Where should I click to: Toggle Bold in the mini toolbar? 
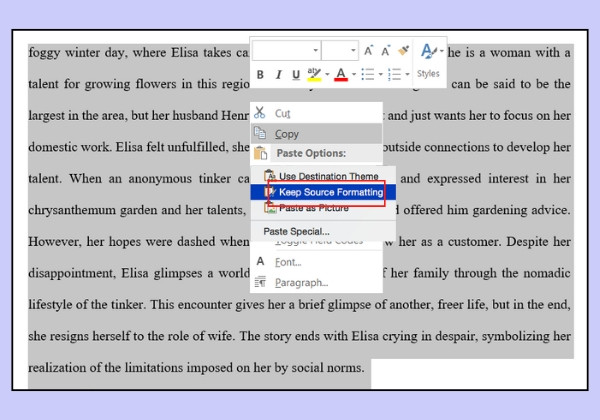[x=260, y=75]
